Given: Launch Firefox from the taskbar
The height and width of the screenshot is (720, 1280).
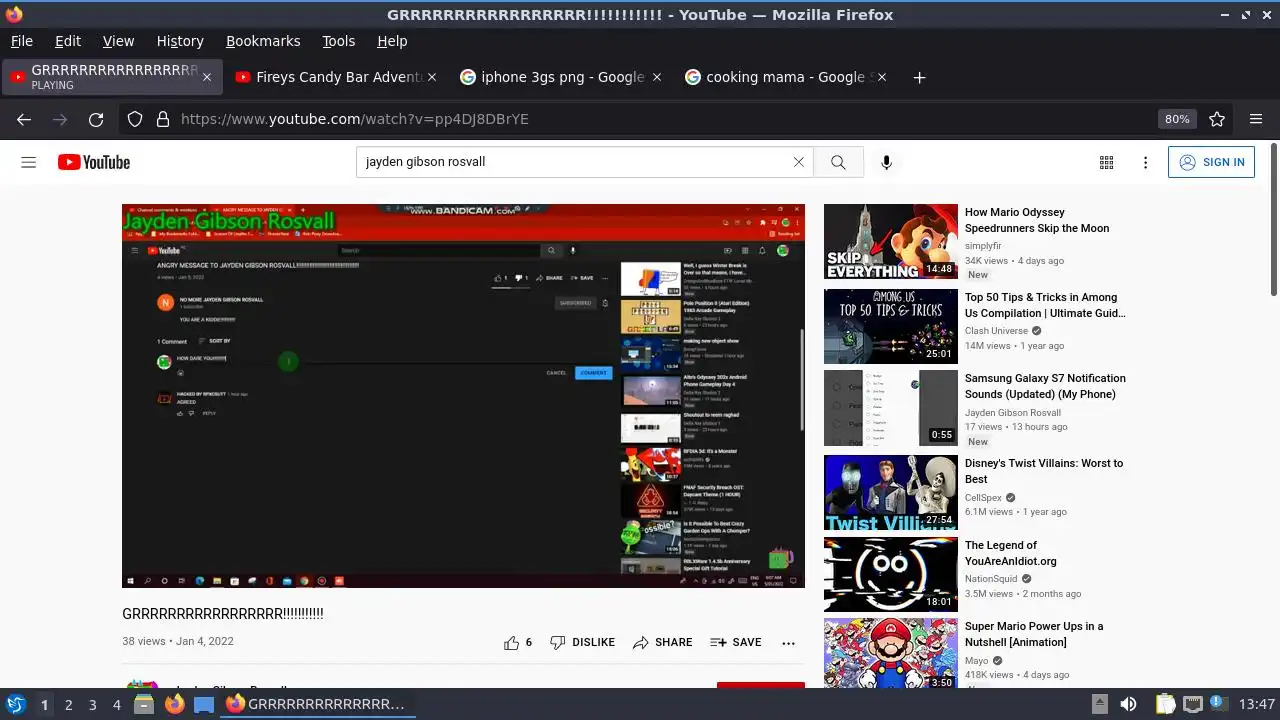Looking at the screenshot, I should [x=174, y=704].
